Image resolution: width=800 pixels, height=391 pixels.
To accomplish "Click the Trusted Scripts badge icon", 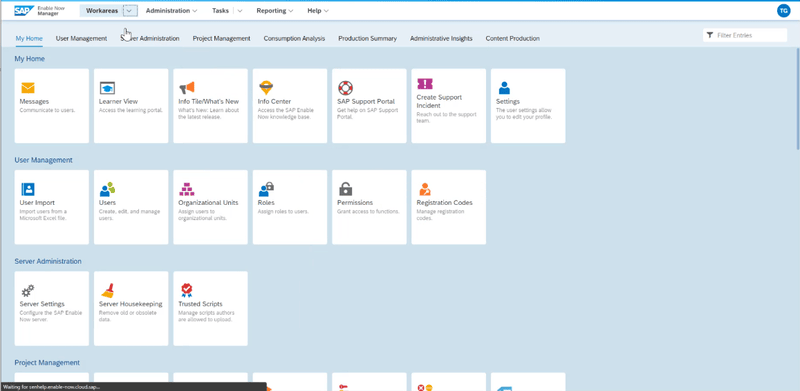I will click(187, 290).
